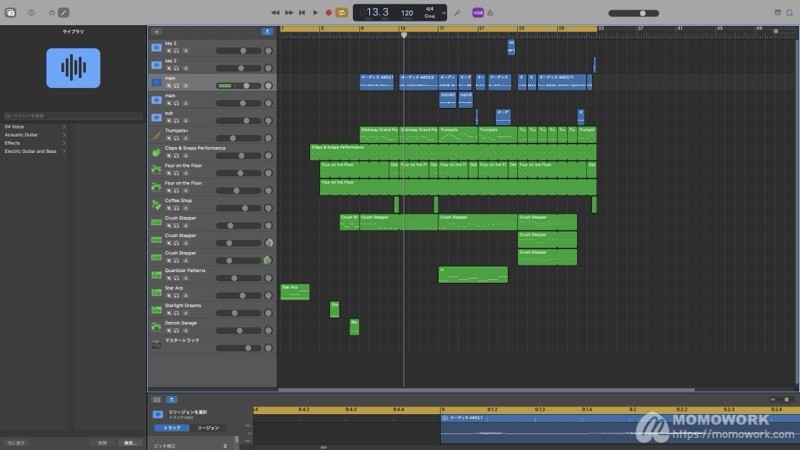
Task: Switch to the リージョン tab in editor
Action: click(208, 428)
